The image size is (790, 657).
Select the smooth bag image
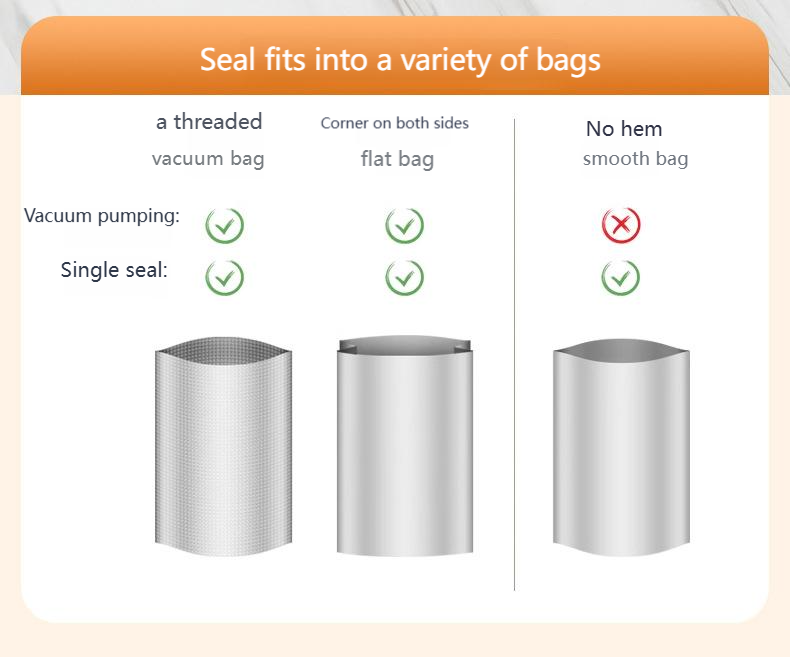click(x=621, y=450)
